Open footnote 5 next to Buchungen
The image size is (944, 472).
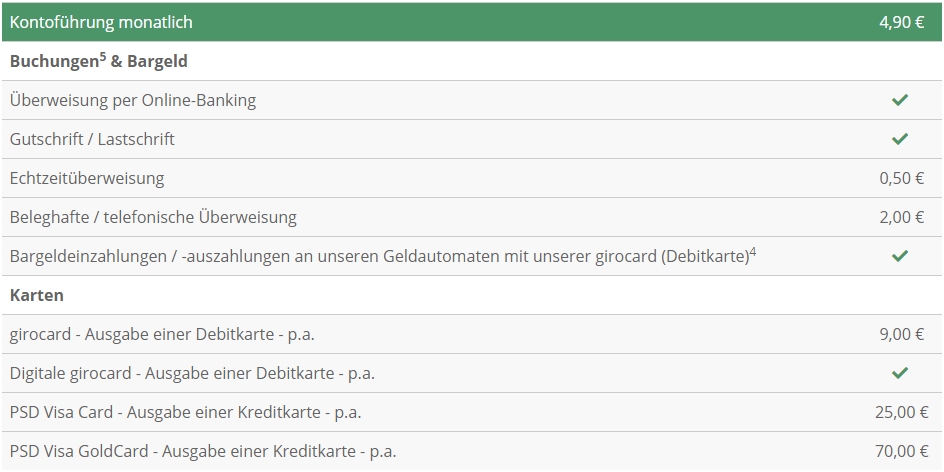[x=103, y=56]
